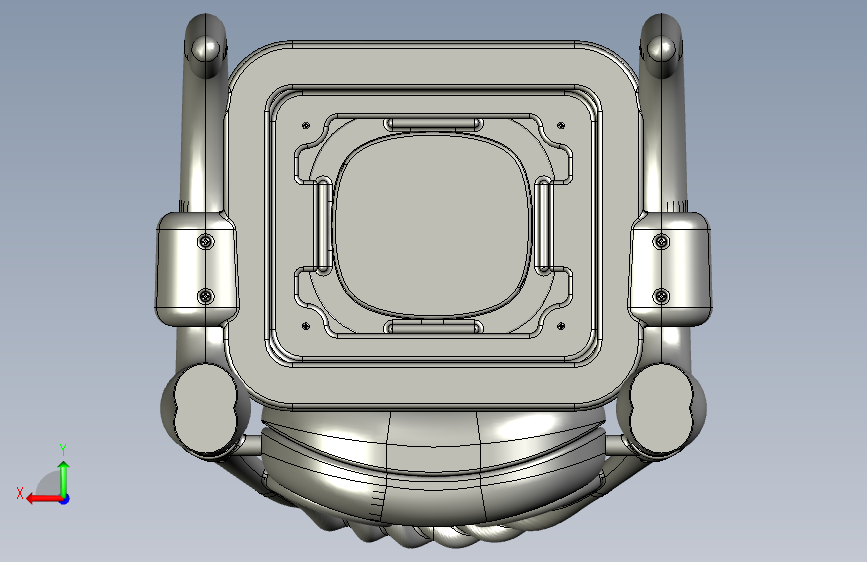Select the upper screw on the left armrest bracket
Image resolution: width=867 pixels, height=562 pixels.
click(206, 241)
